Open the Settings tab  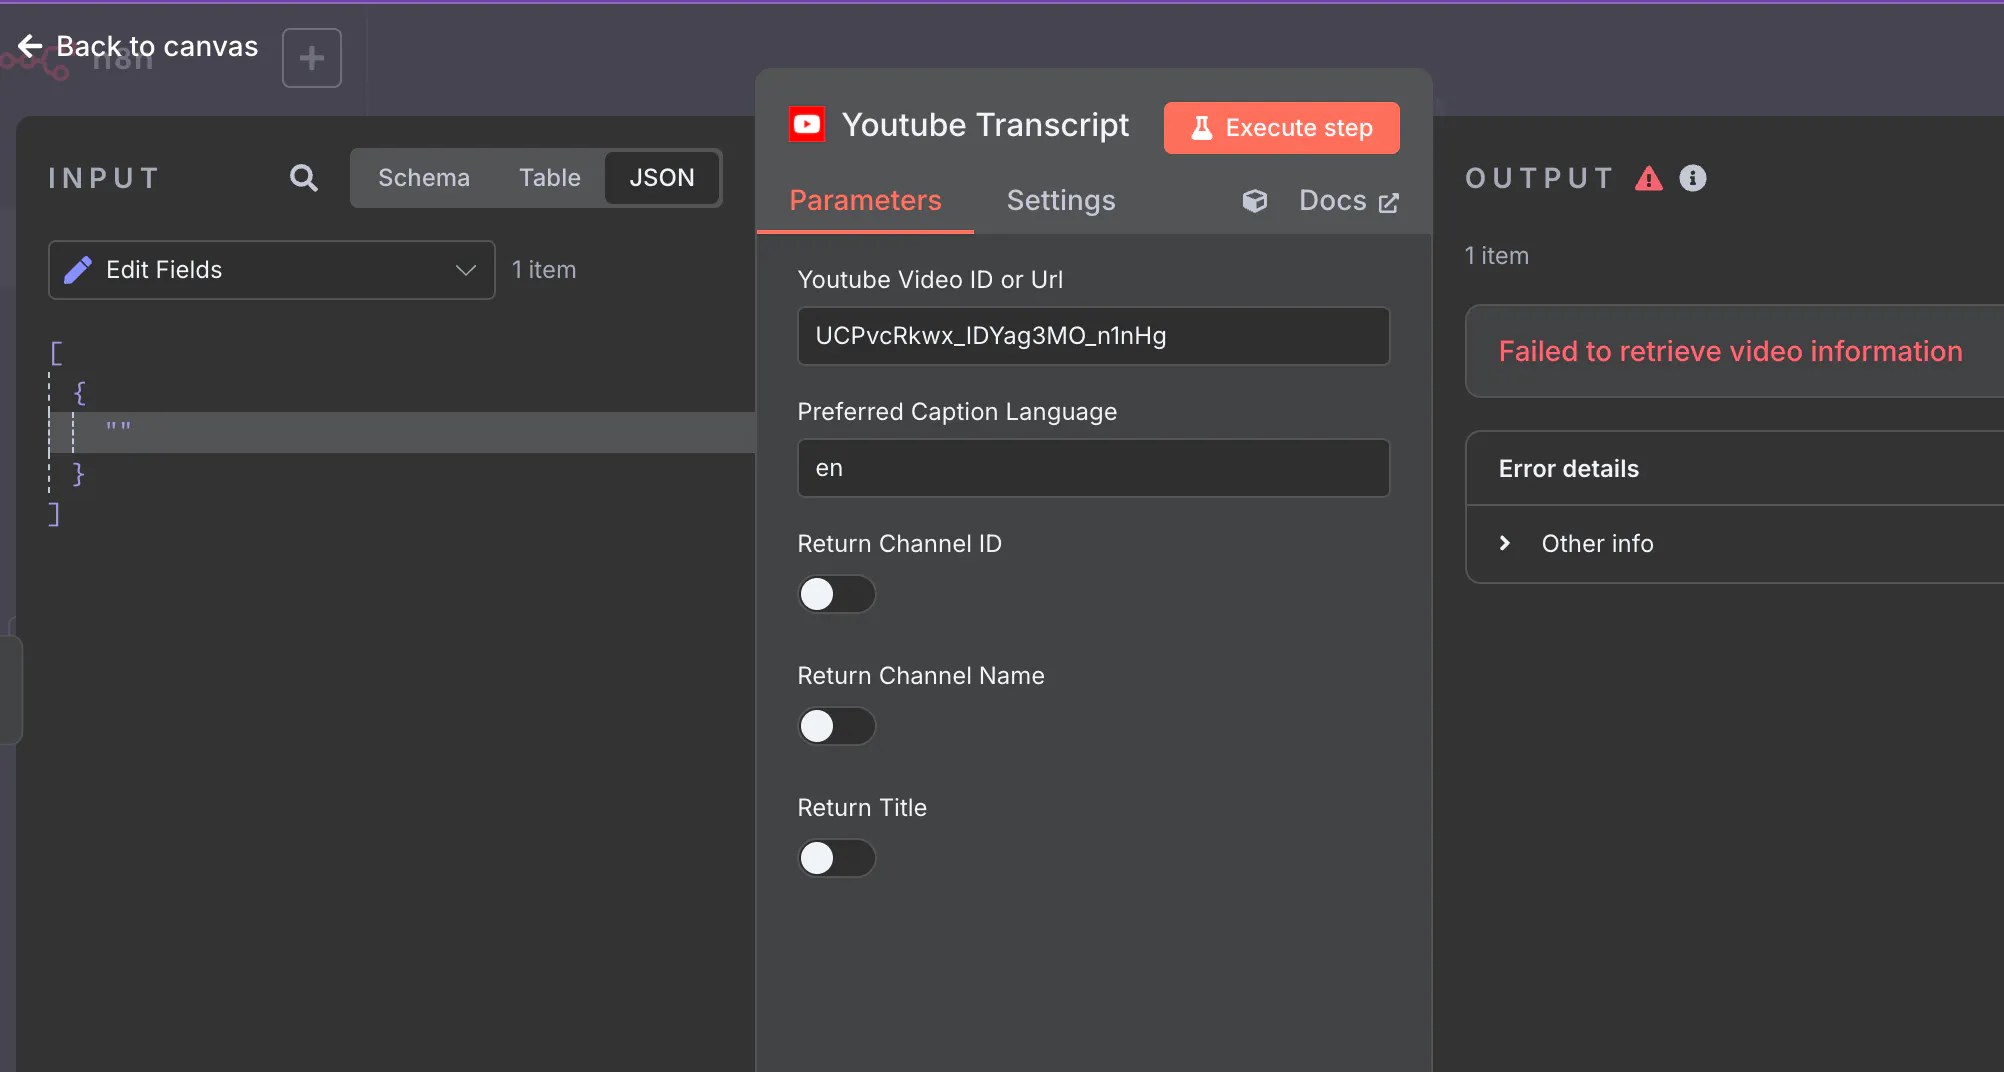[x=1061, y=201]
